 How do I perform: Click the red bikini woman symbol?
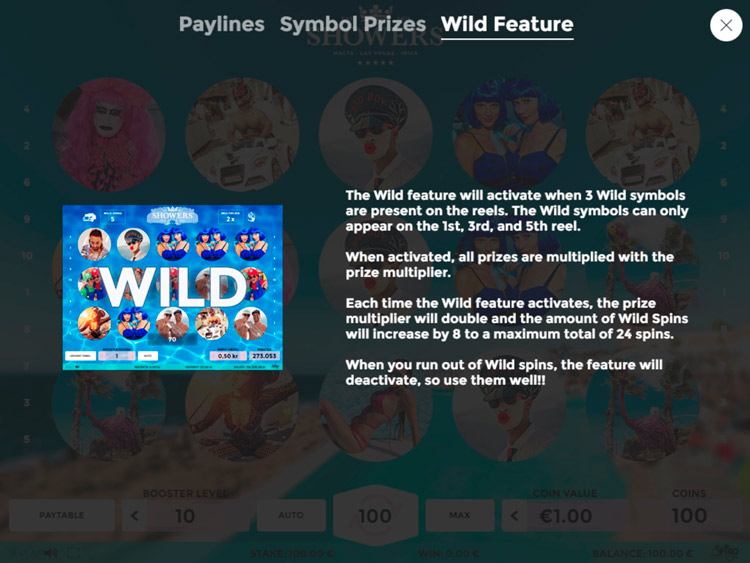point(375,411)
